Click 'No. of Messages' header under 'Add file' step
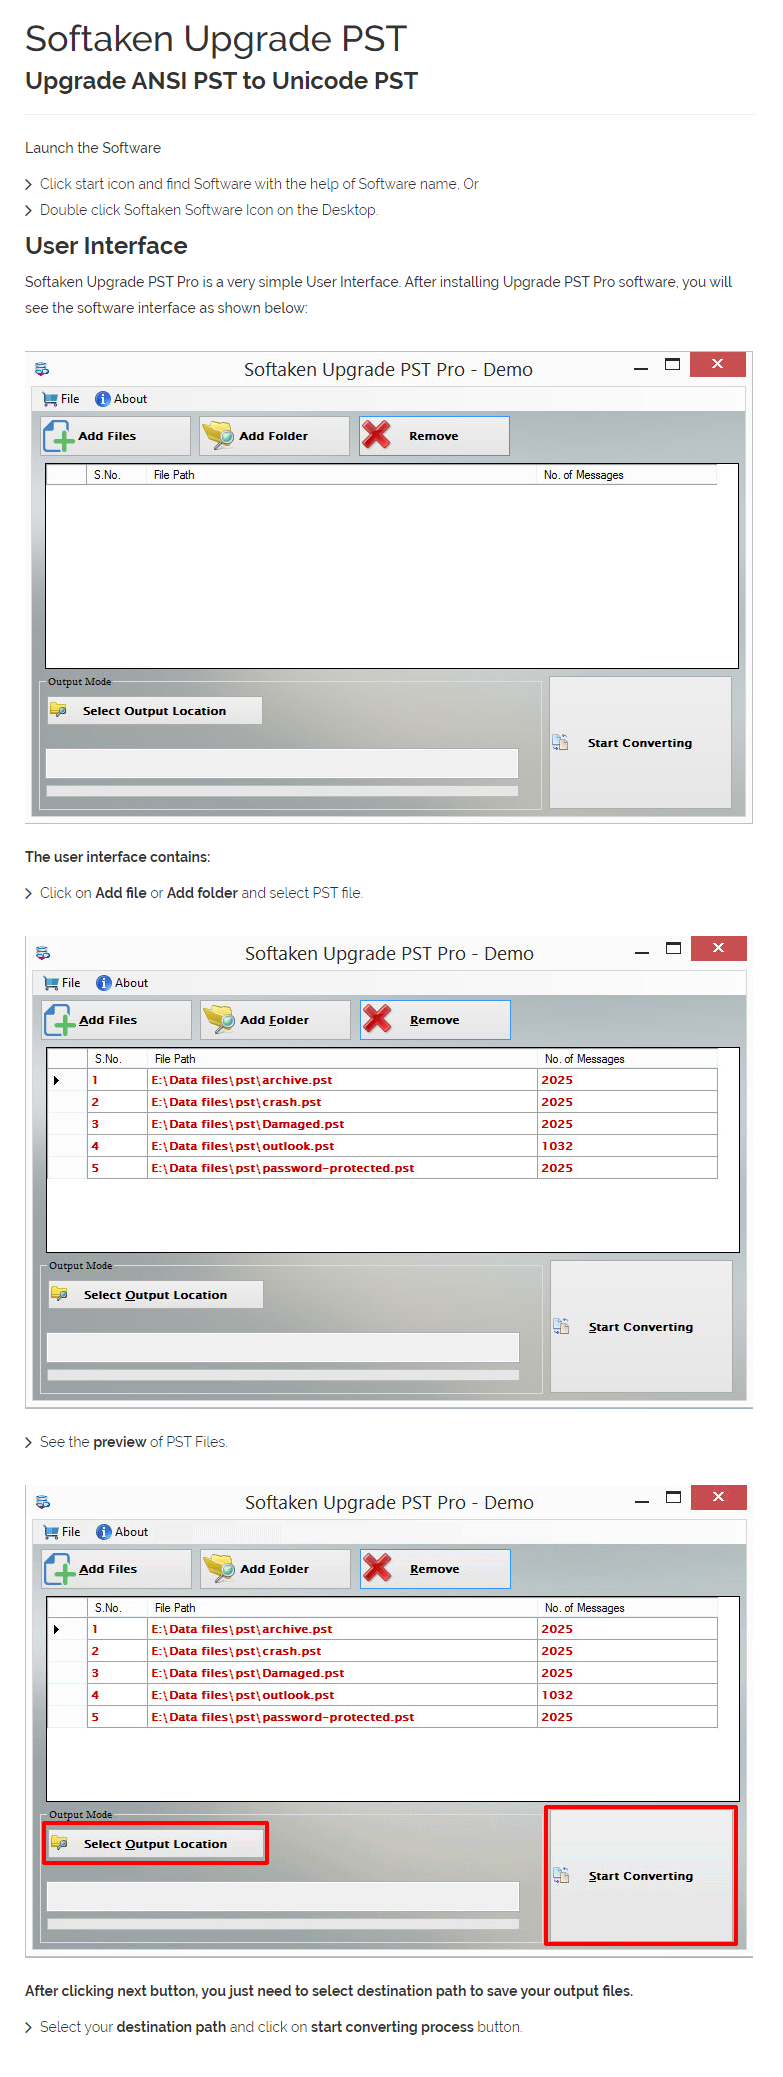 coord(584,1059)
